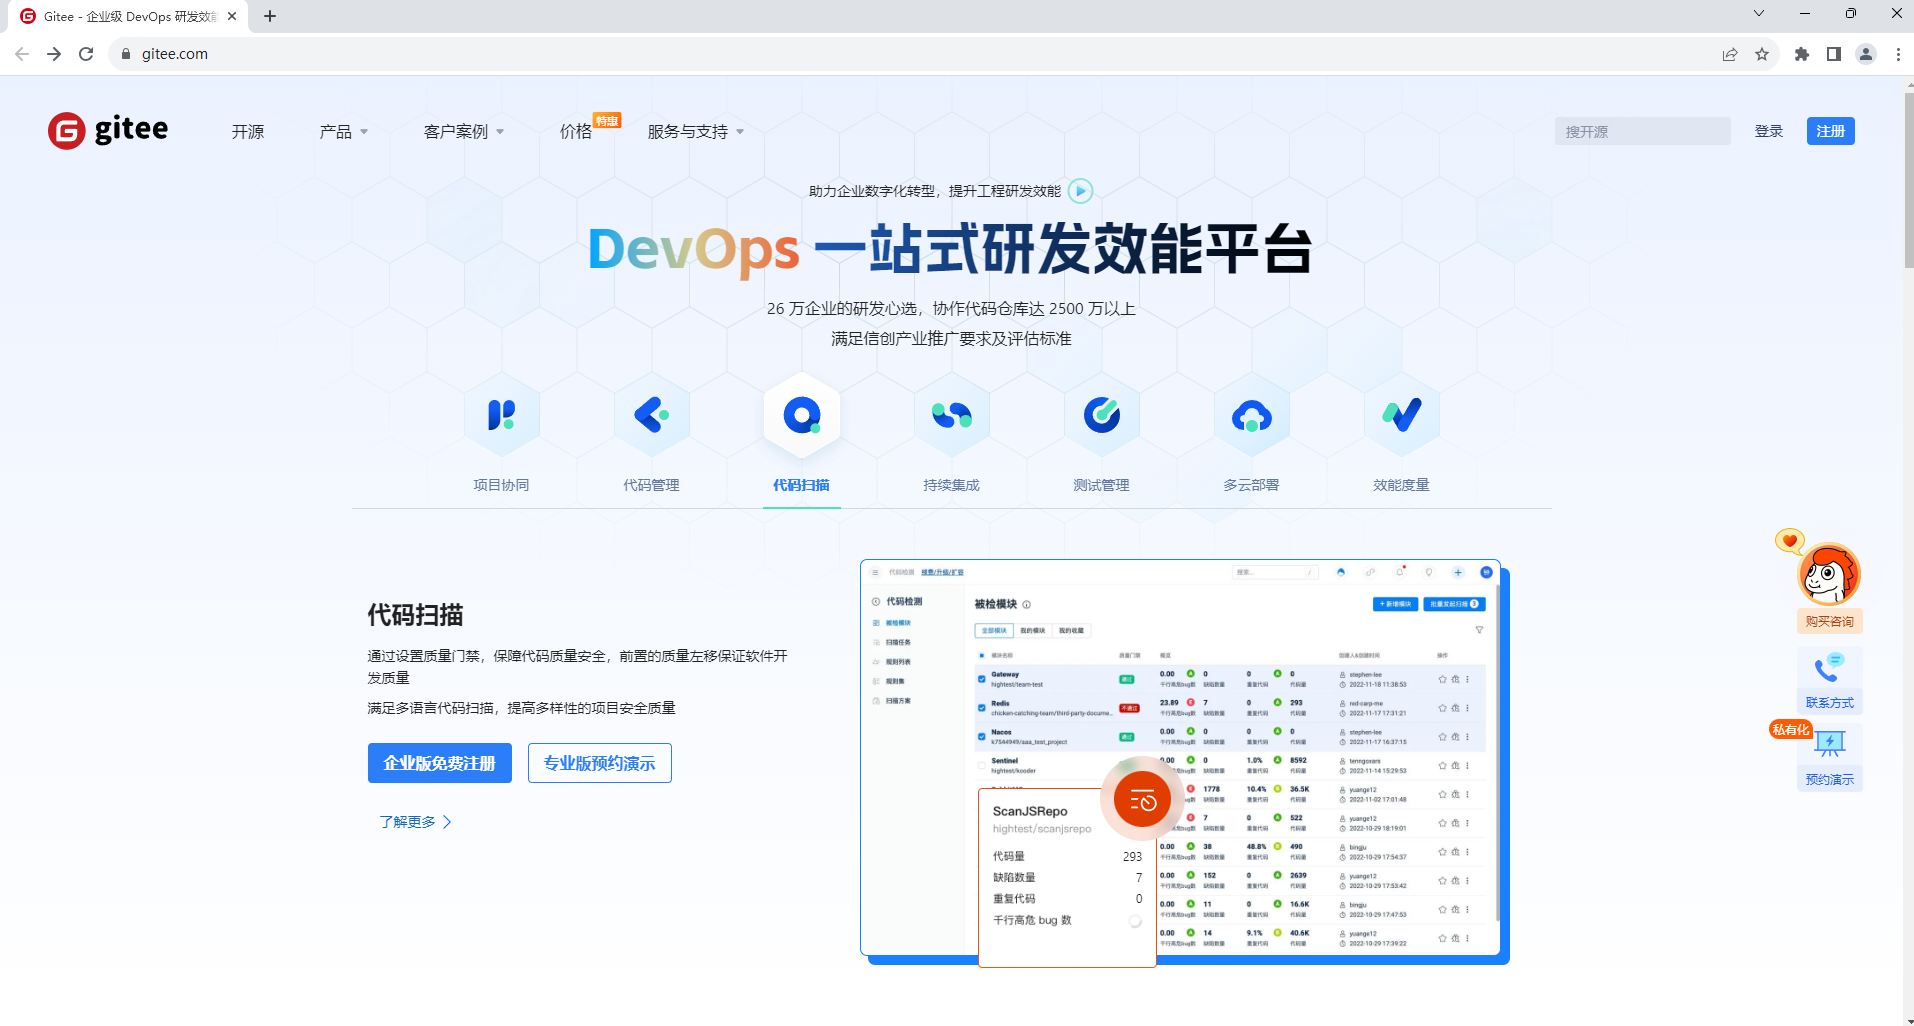The width and height of the screenshot is (1914, 1026).
Task: Click the Gitee logo
Action: (108, 130)
